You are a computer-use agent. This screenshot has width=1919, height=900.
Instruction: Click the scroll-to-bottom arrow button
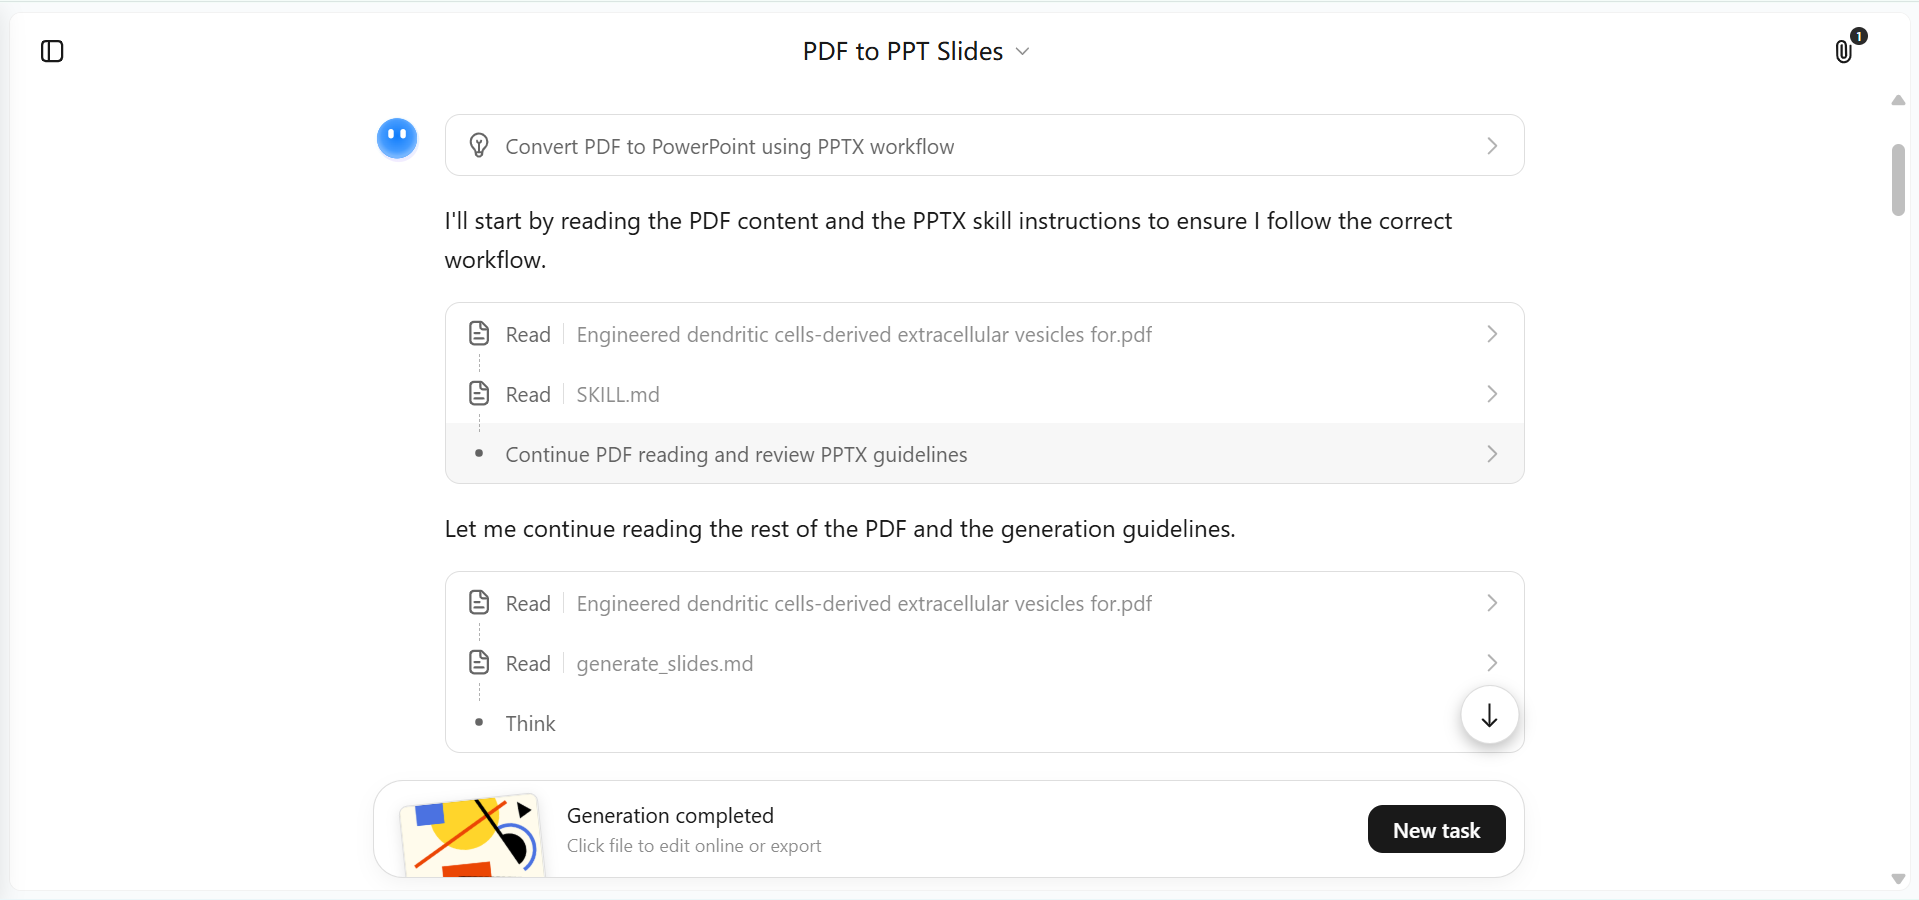point(1489,715)
